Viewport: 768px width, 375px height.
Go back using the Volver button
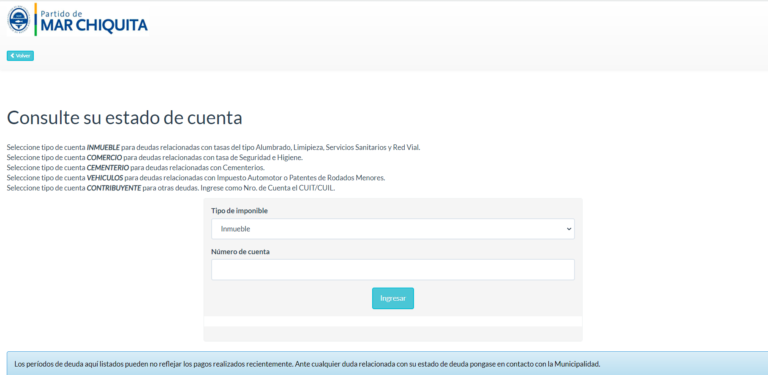(x=20, y=56)
